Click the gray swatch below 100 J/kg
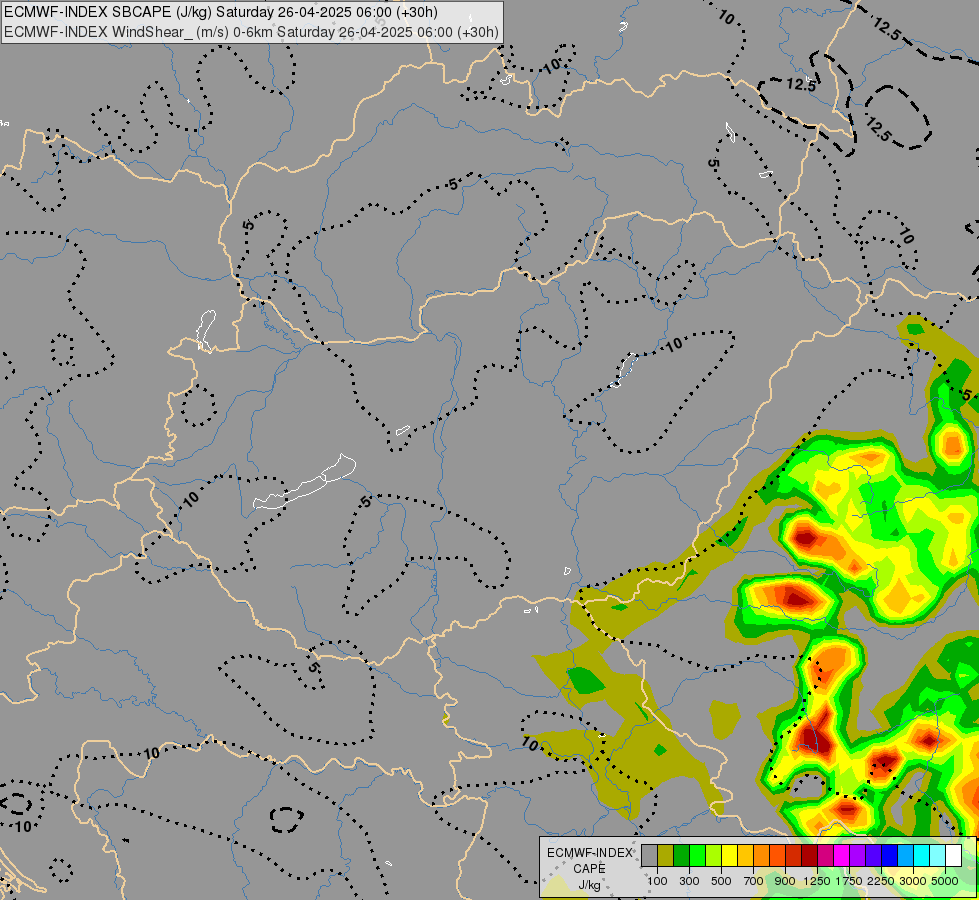The width and height of the screenshot is (979, 900). click(649, 856)
